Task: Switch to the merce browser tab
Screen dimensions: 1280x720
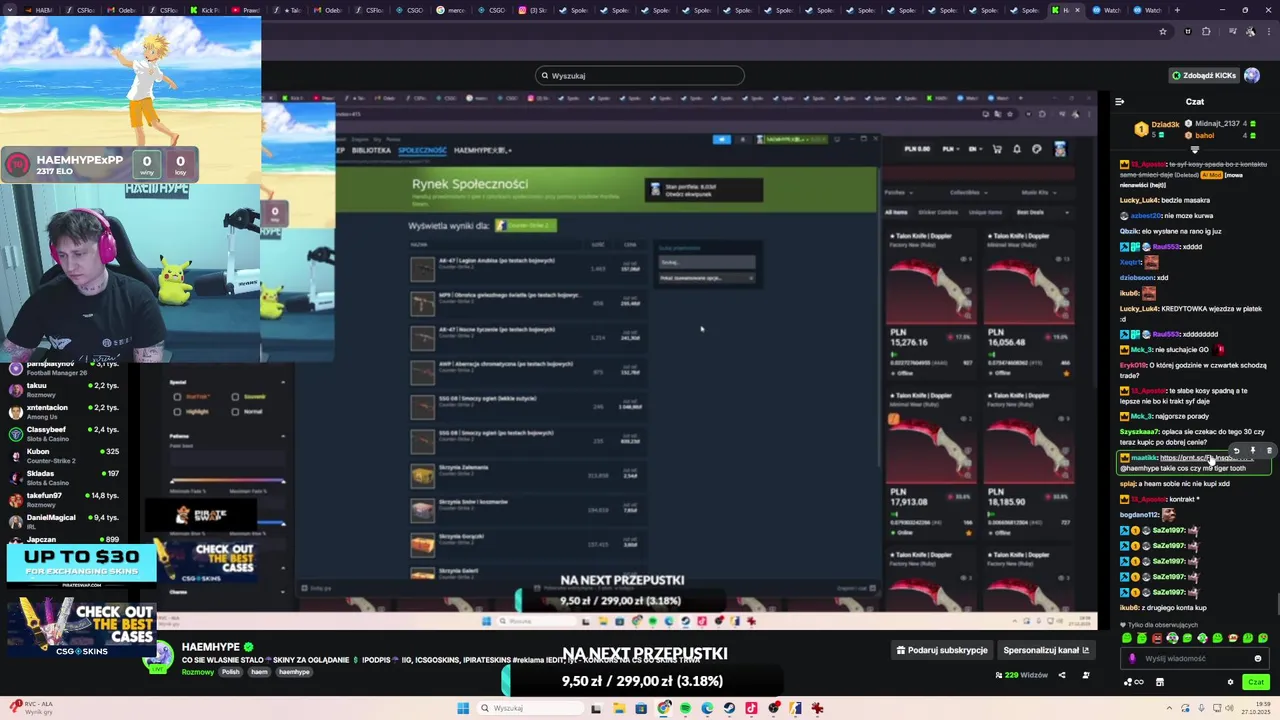Action: (x=449, y=10)
